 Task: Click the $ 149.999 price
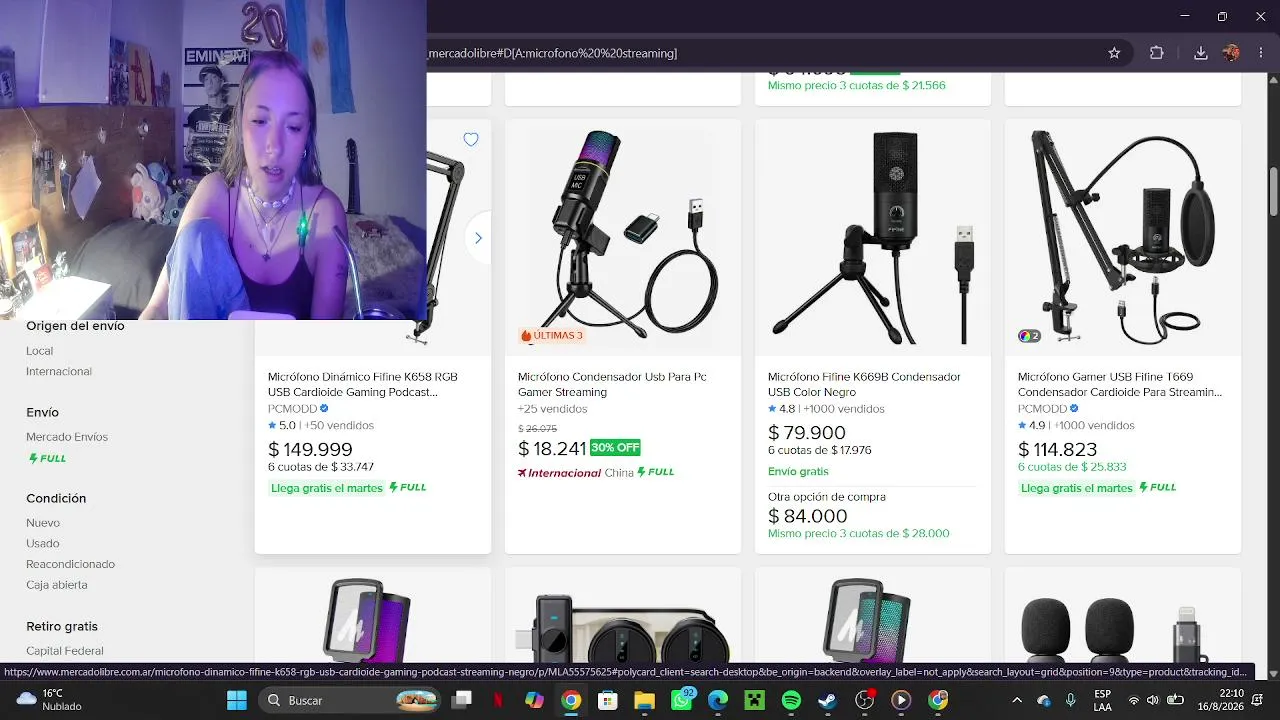[x=310, y=449]
